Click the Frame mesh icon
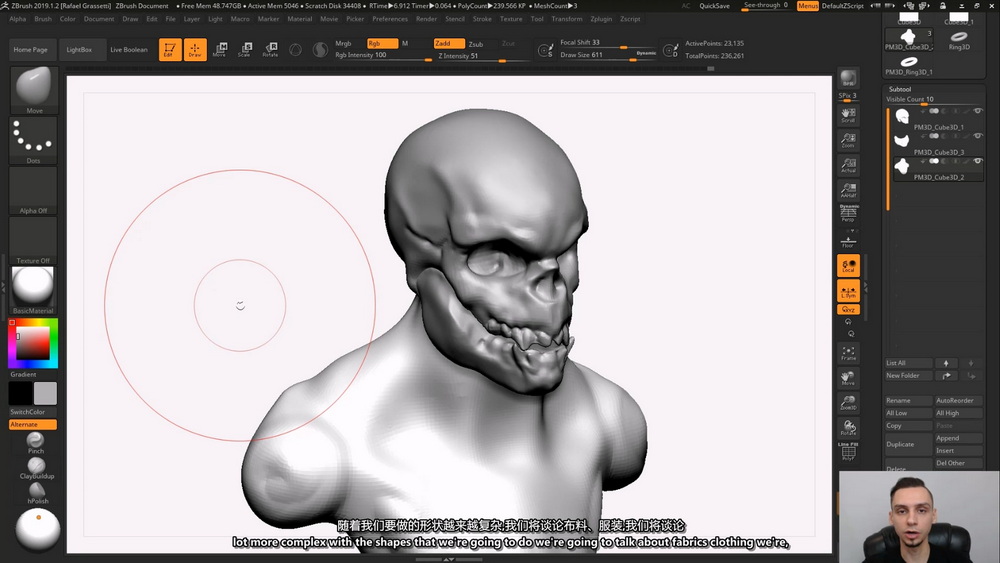 848,353
